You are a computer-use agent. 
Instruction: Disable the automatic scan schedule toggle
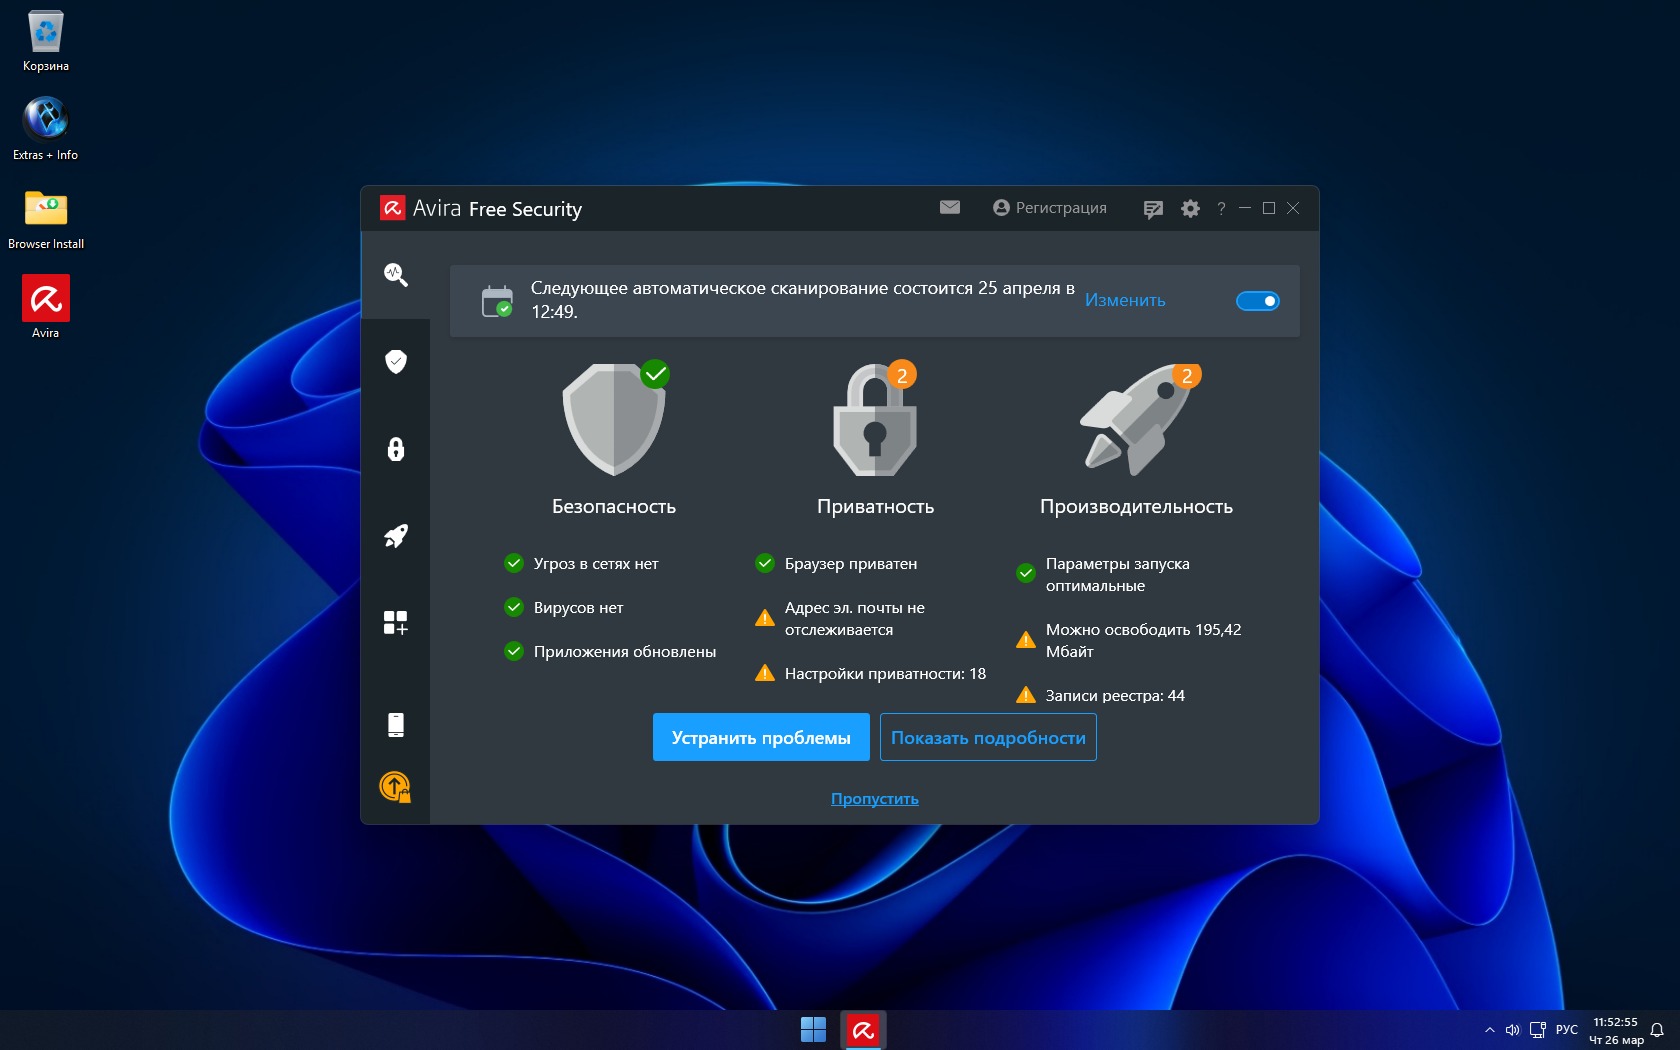(1257, 301)
